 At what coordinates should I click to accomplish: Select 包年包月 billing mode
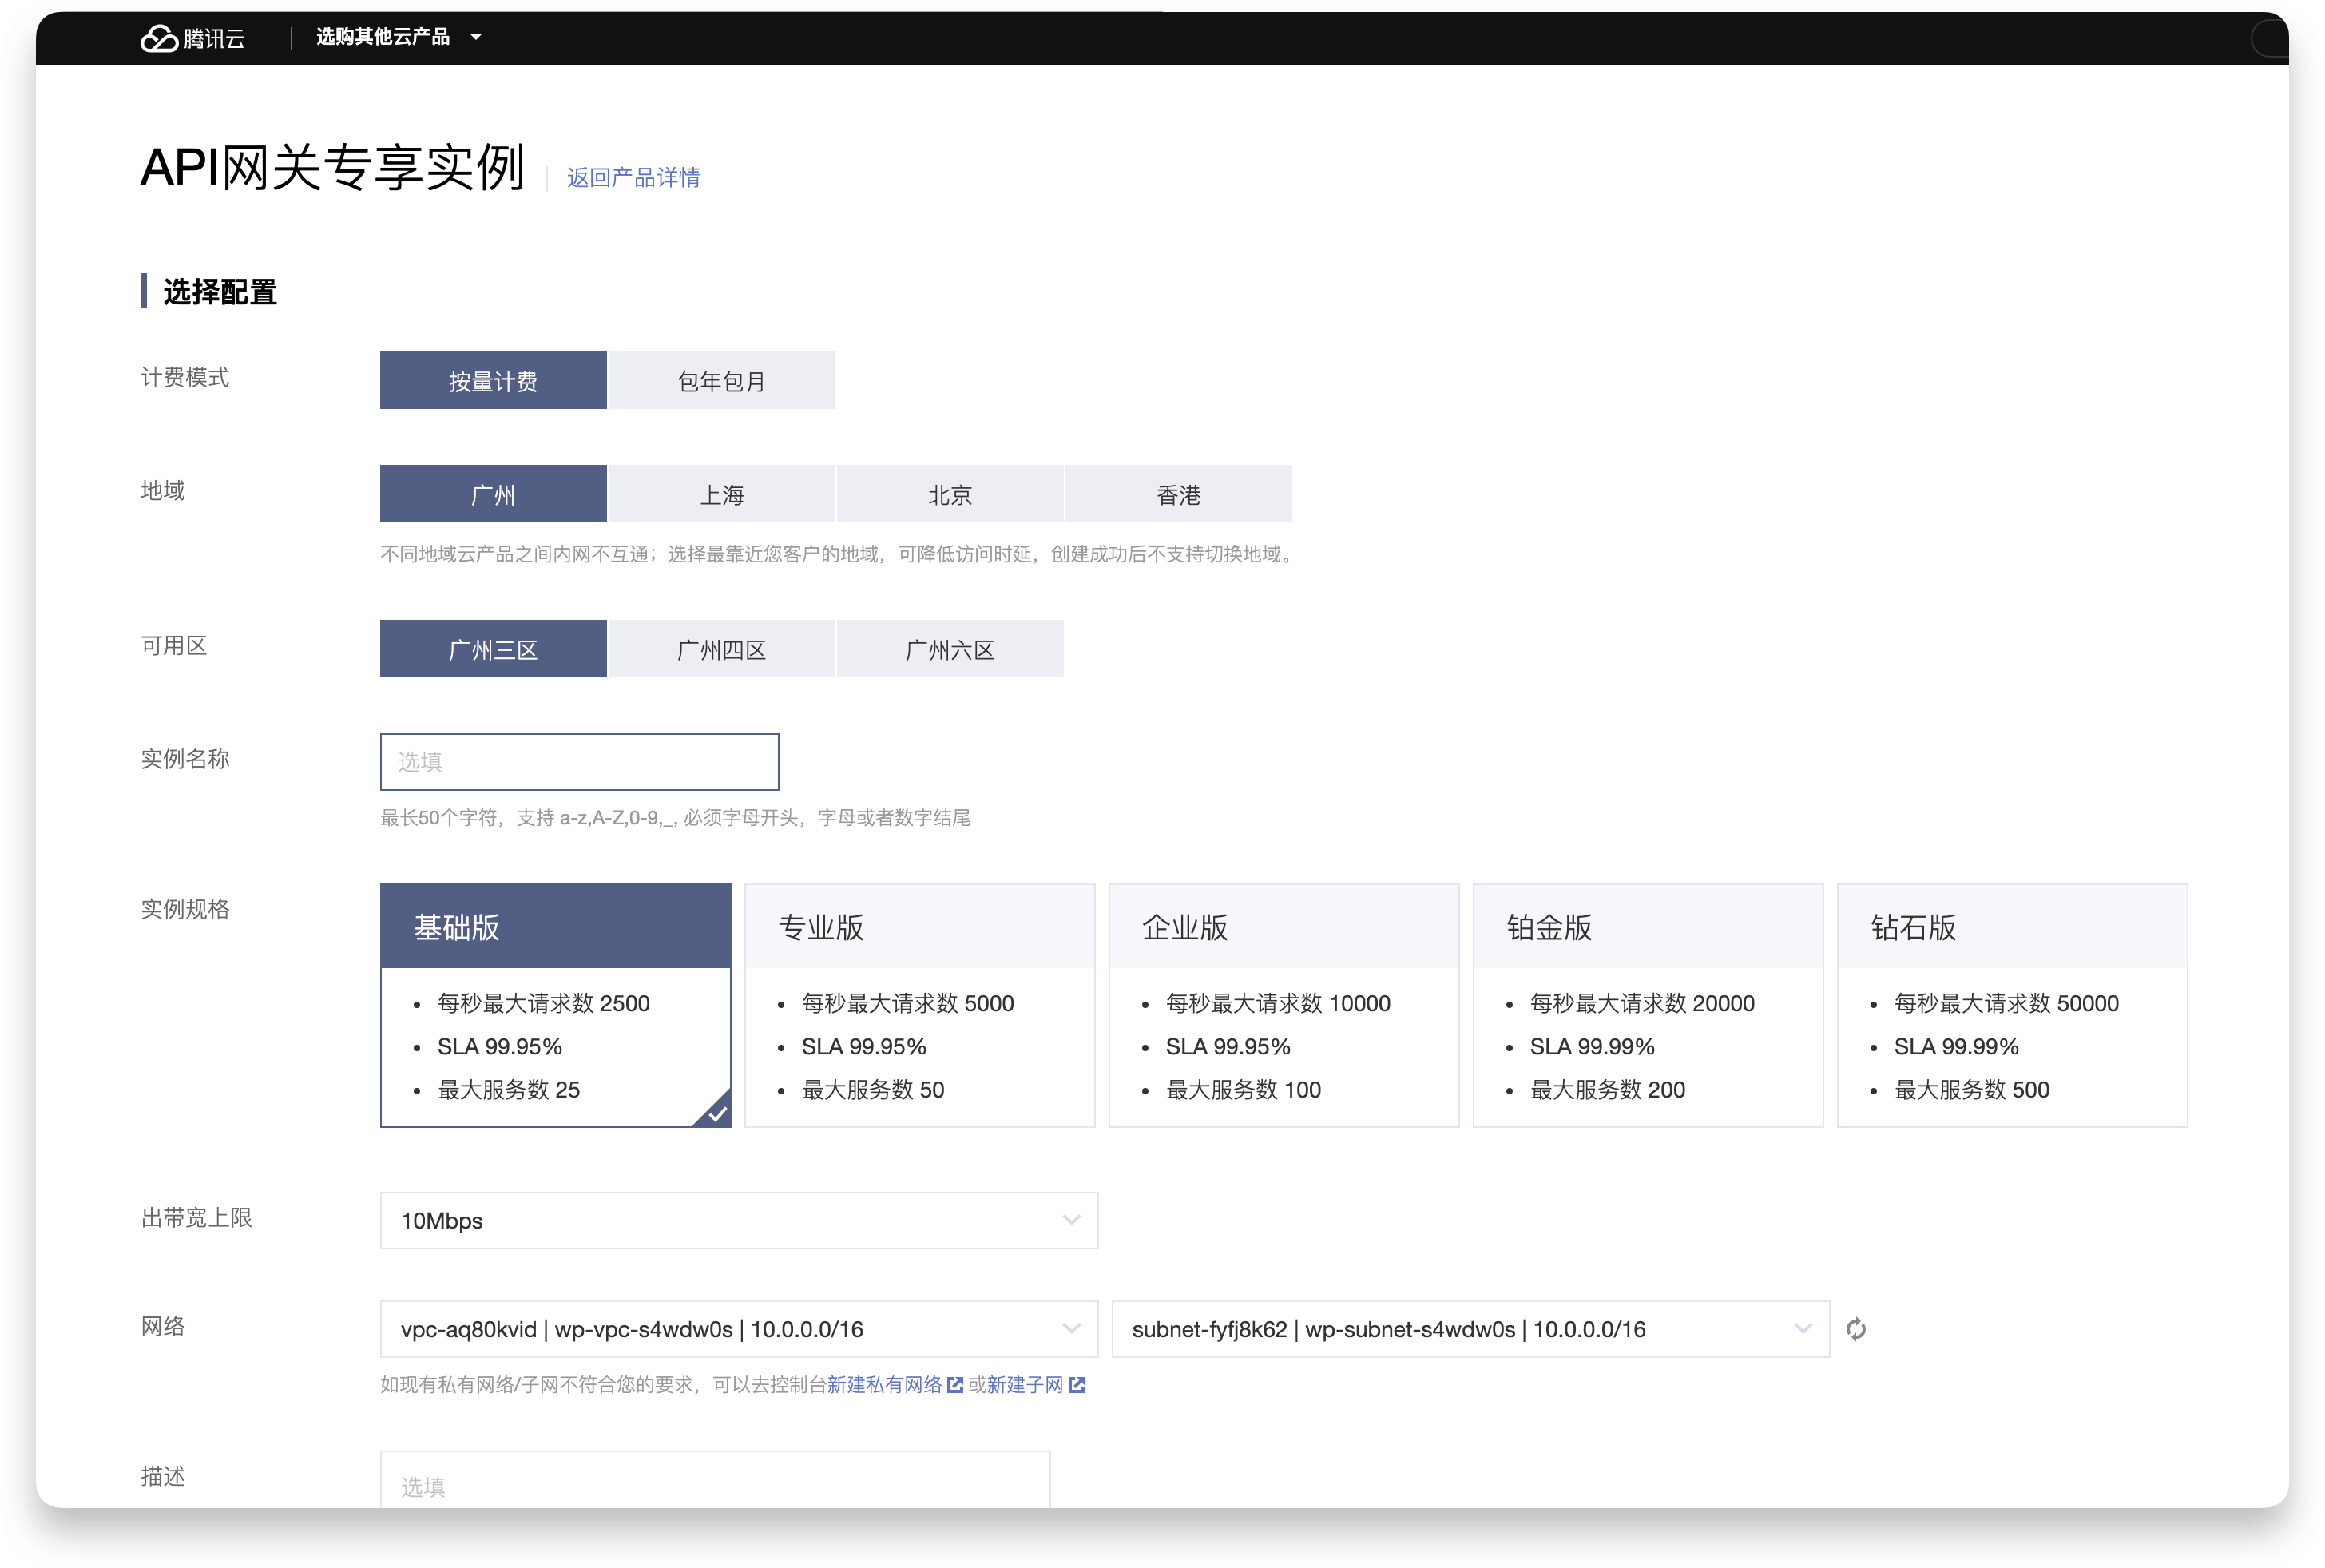[721, 380]
